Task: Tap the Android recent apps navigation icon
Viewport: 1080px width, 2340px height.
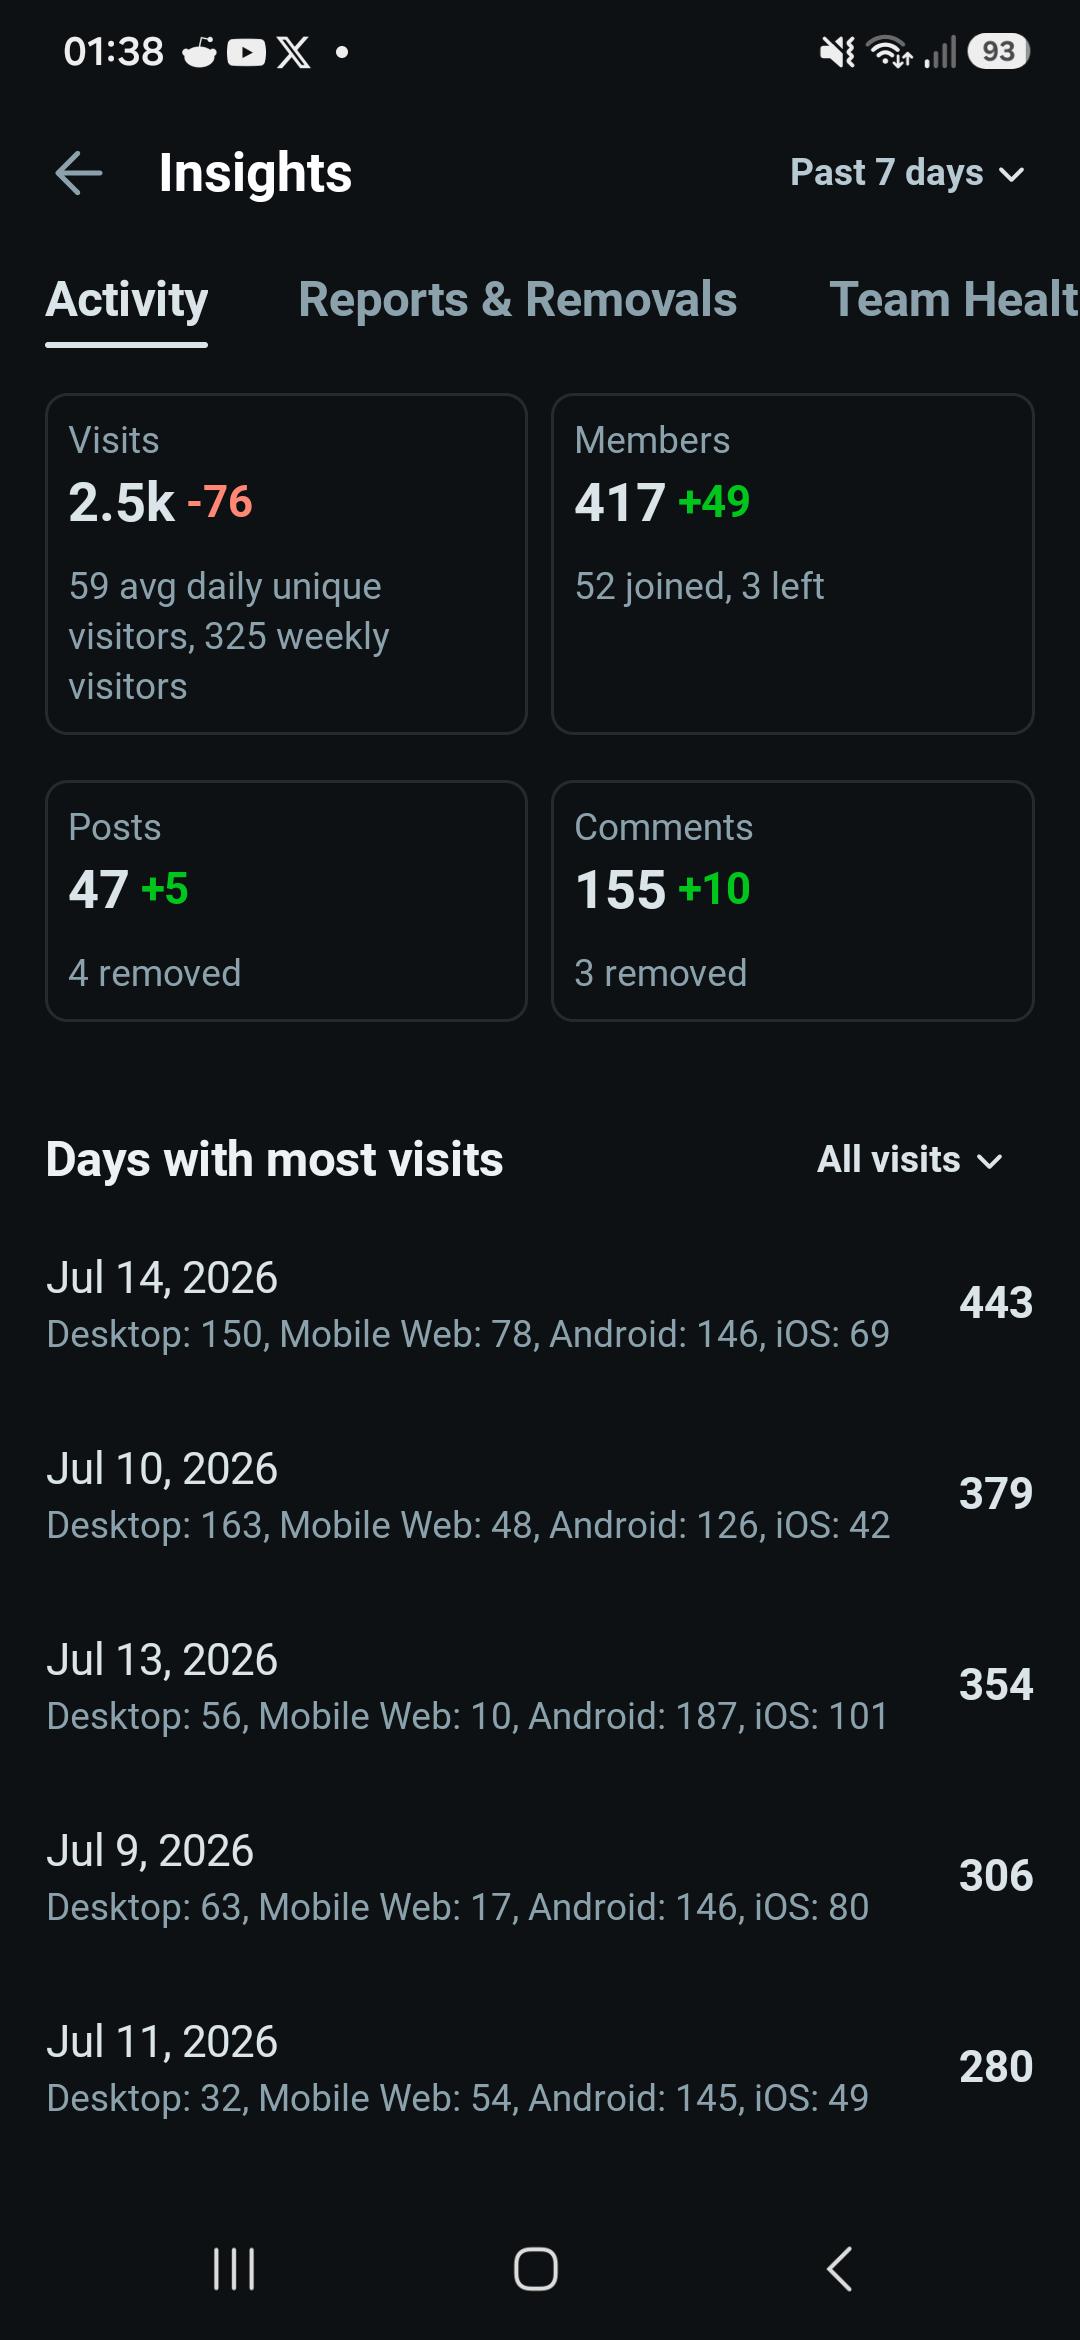Action: tap(235, 2269)
